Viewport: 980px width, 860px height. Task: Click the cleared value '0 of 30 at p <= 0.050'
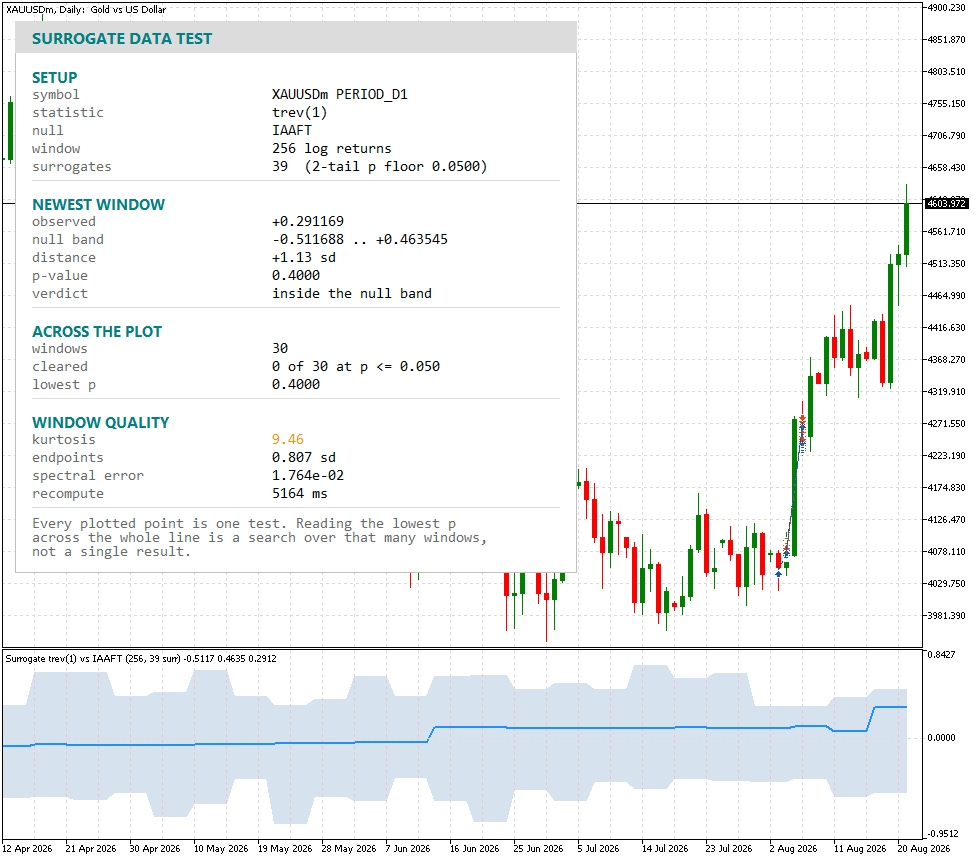pyautogui.click(x=356, y=366)
